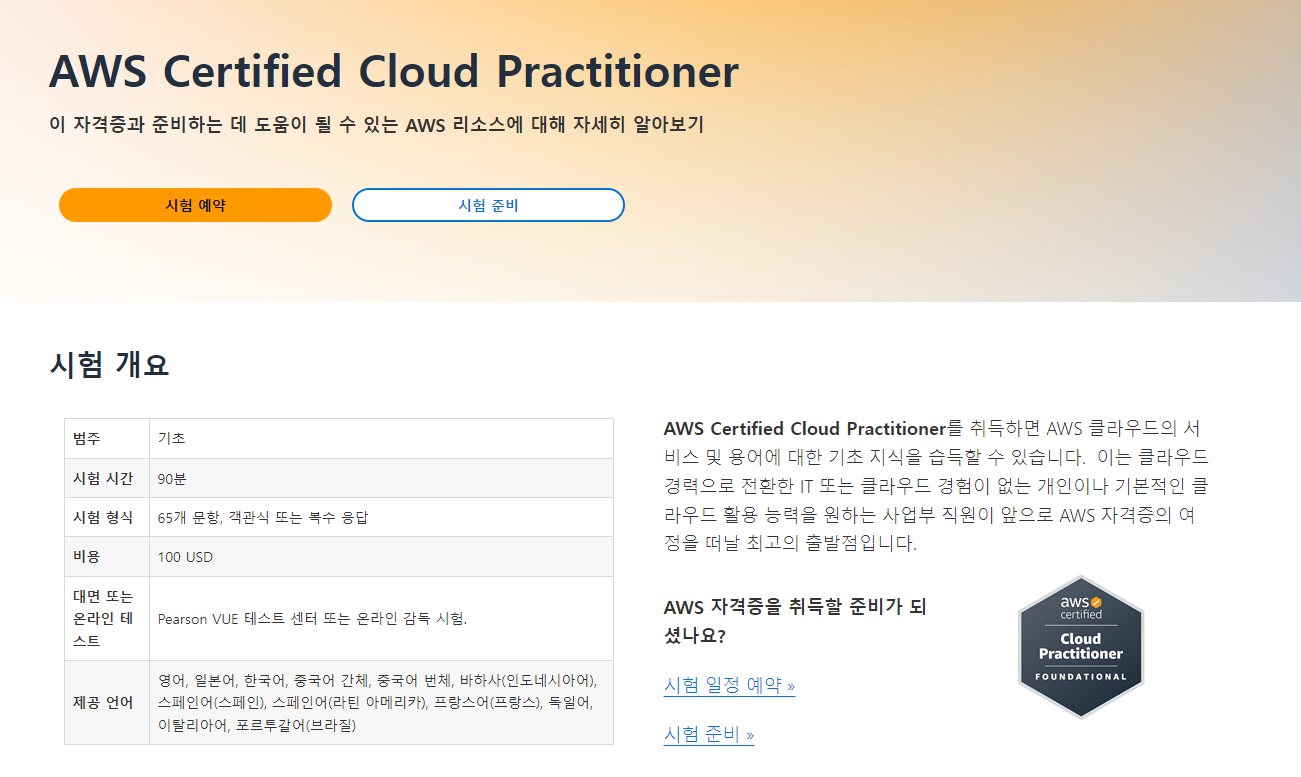
Task: Open the 시험 일정 예약 » link
Action: click(x=729, y=685)
